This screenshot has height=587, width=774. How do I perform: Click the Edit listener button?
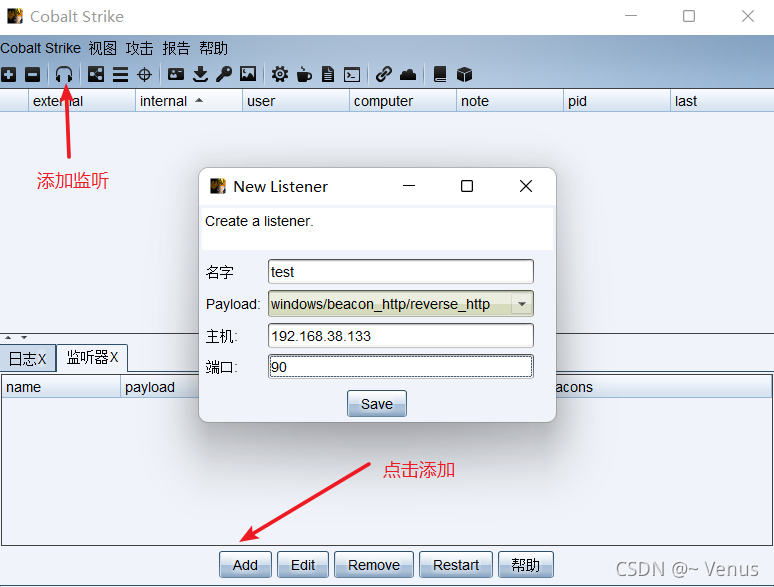coord(303,565)
